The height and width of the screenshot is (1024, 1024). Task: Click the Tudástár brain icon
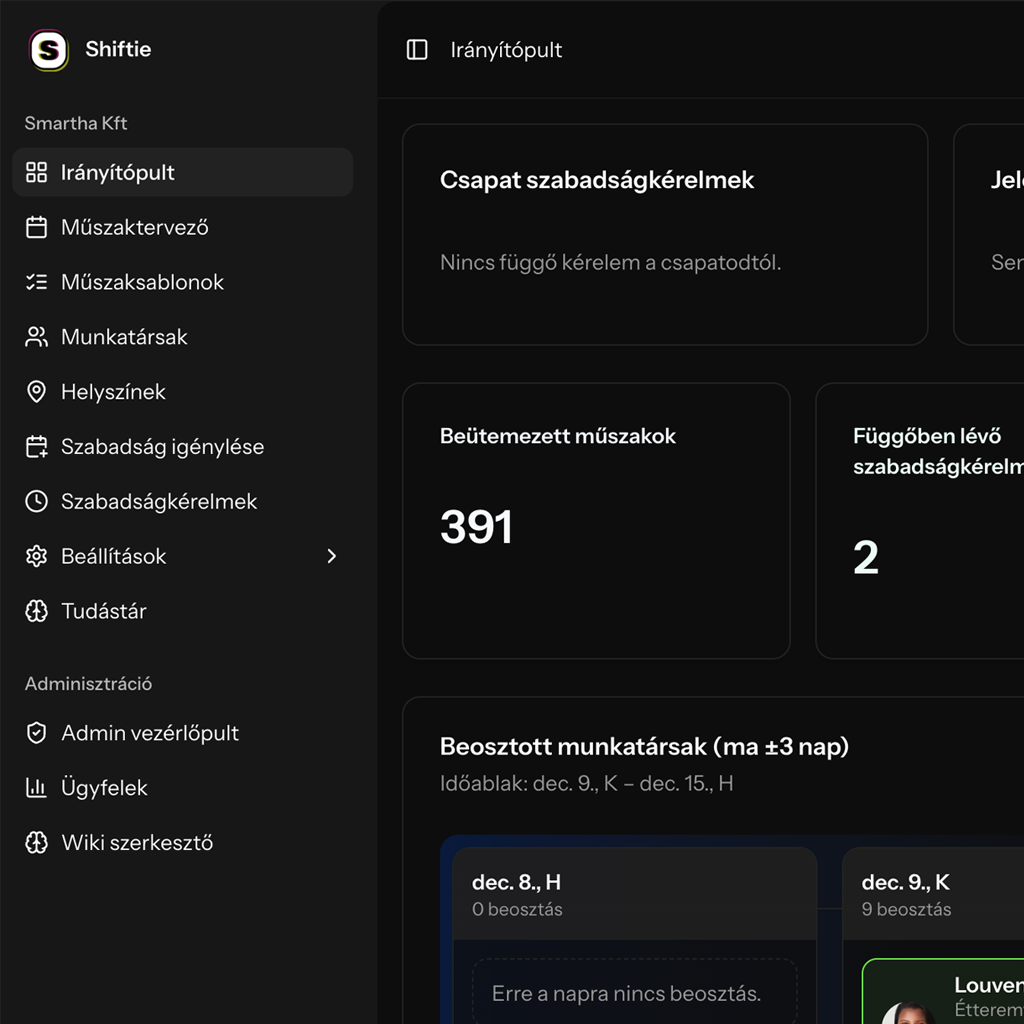point(37,611)
